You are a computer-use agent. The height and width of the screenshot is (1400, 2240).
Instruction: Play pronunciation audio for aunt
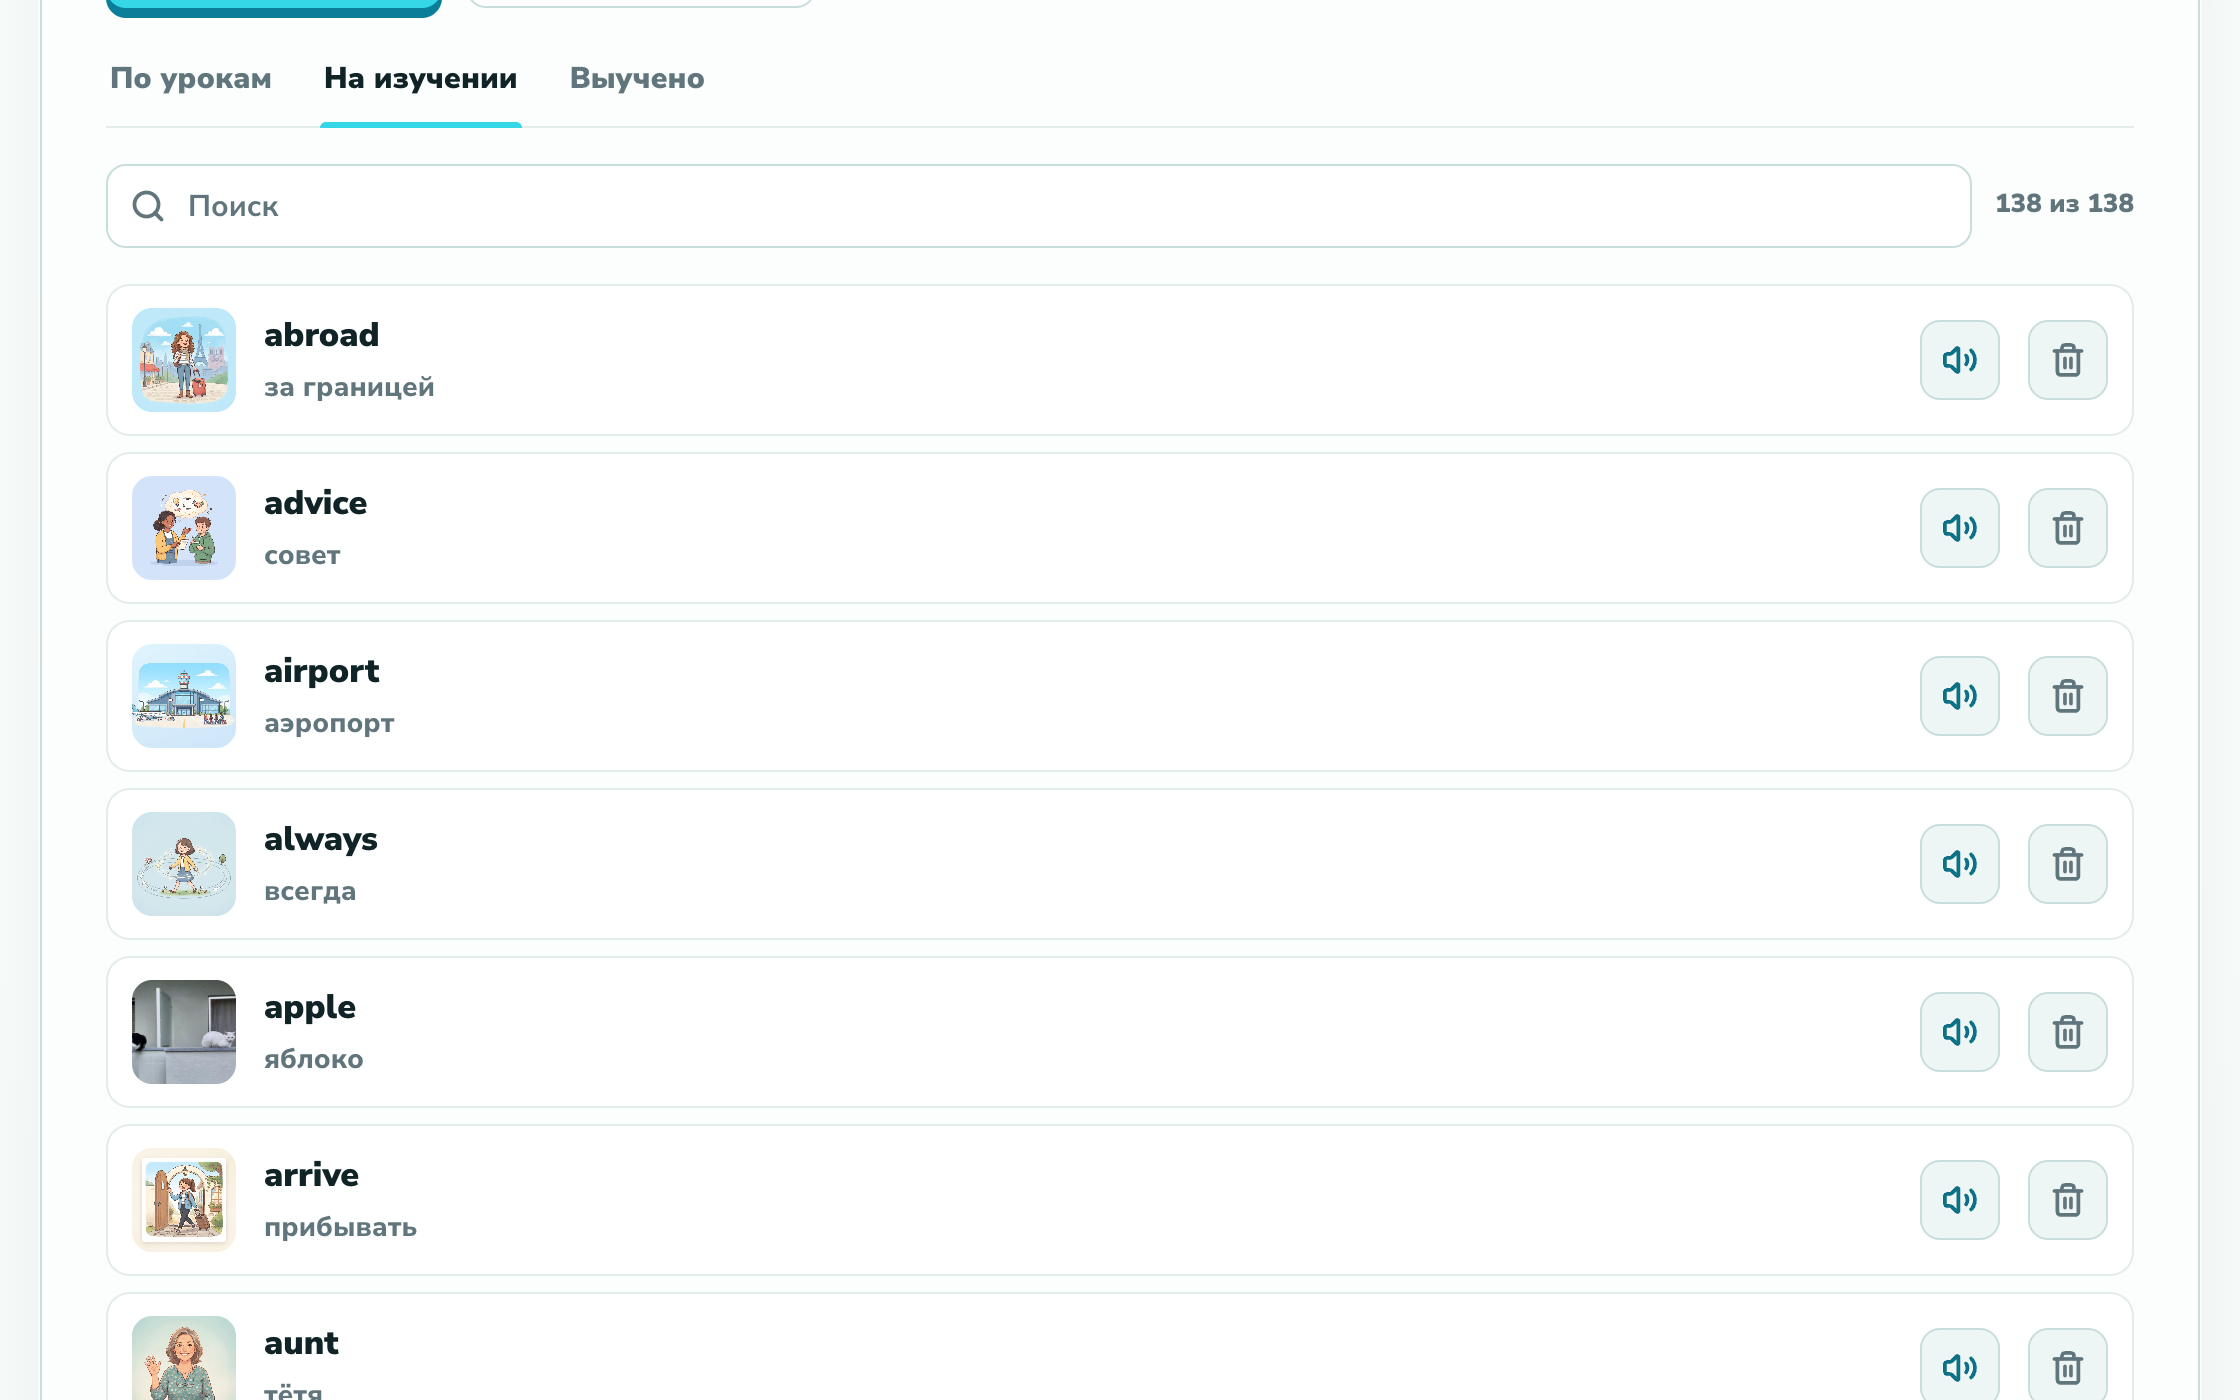pyautogui.click(x=1959, y=1365)
